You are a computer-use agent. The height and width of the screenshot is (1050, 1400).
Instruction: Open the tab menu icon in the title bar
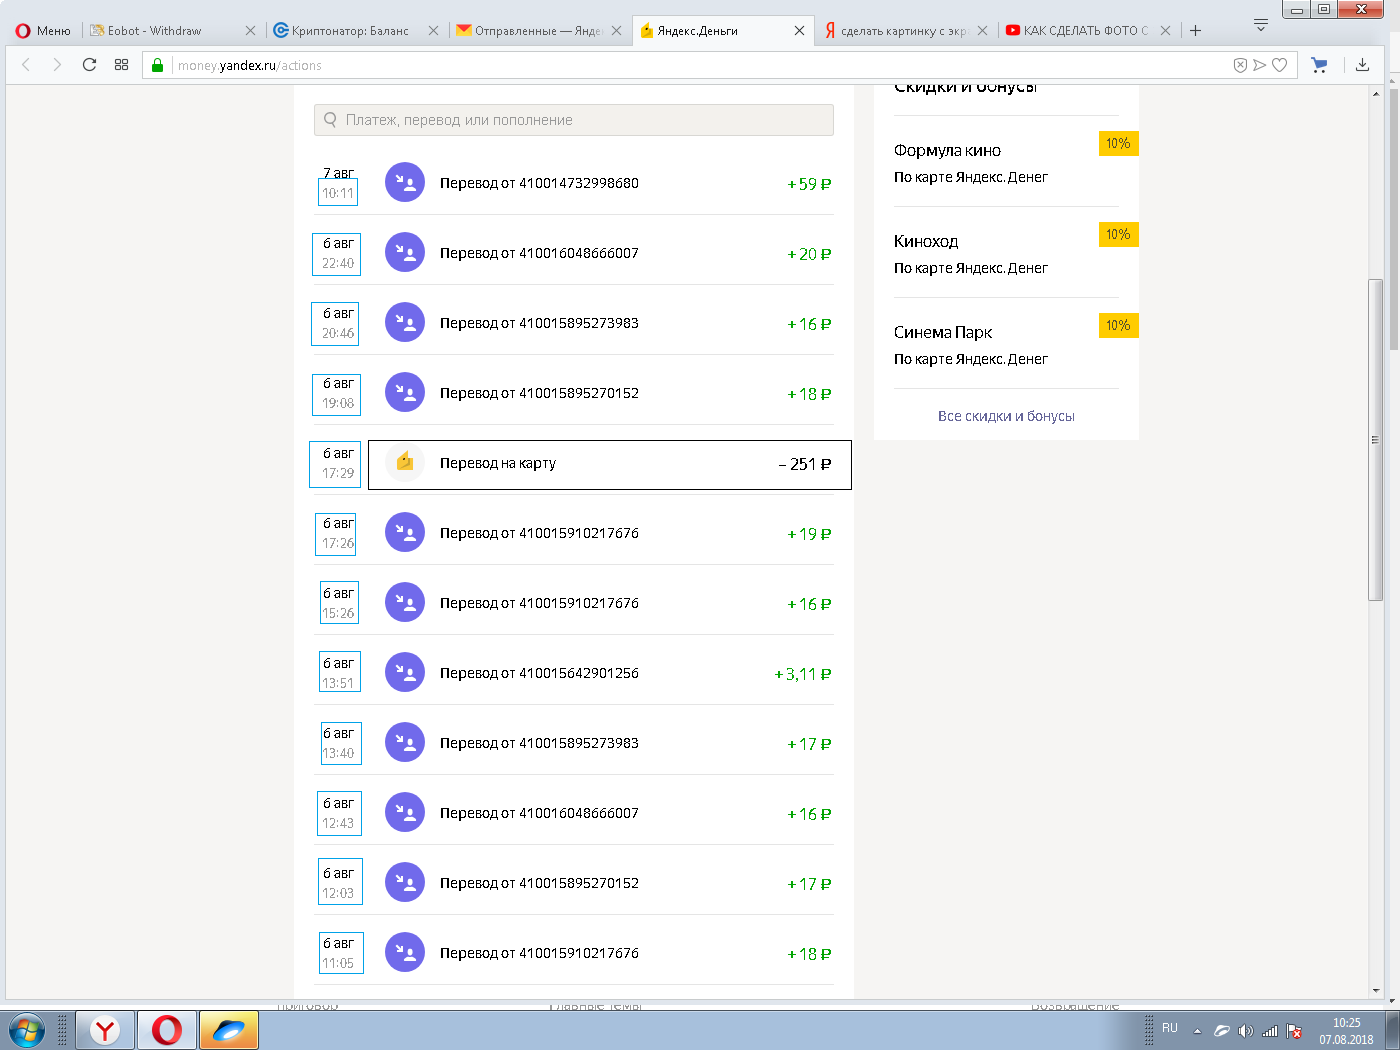click(1261, 25)
